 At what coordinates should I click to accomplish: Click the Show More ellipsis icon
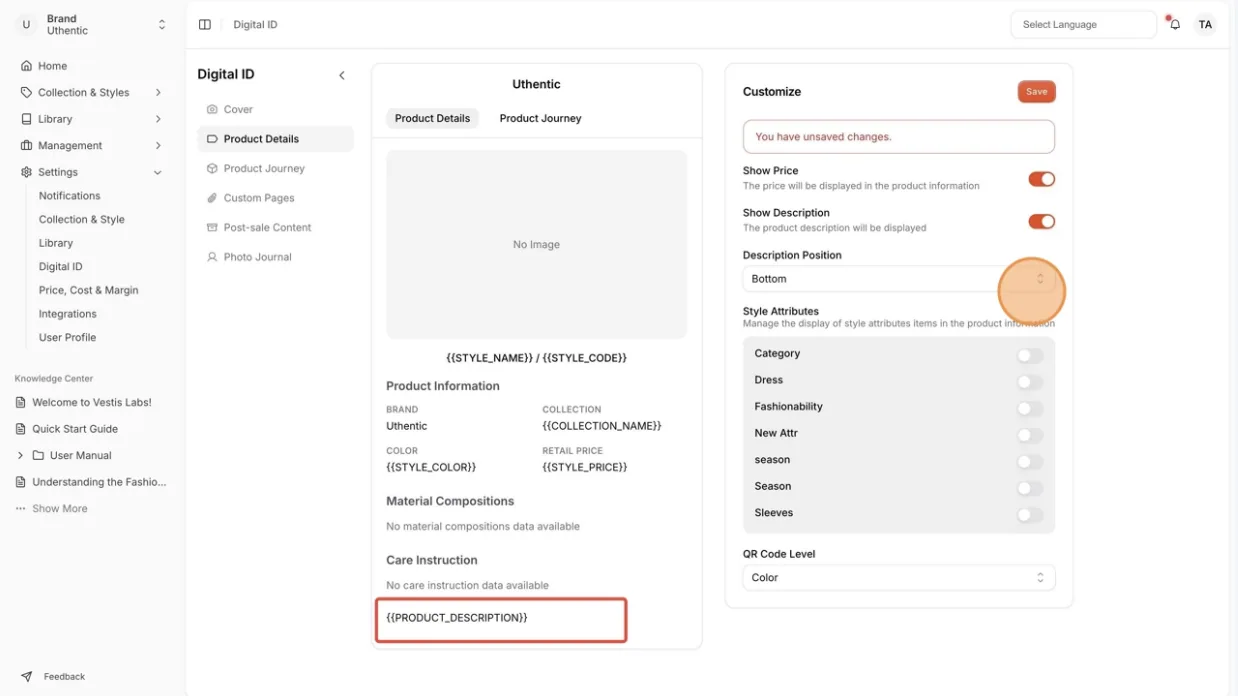click(x=20, y=509)
